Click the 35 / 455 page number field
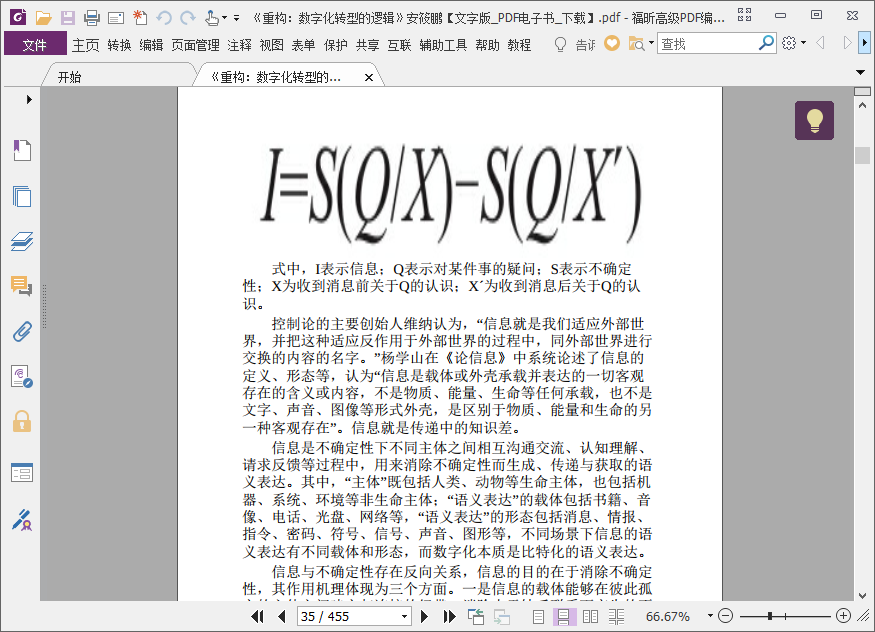 coord(348,616)
